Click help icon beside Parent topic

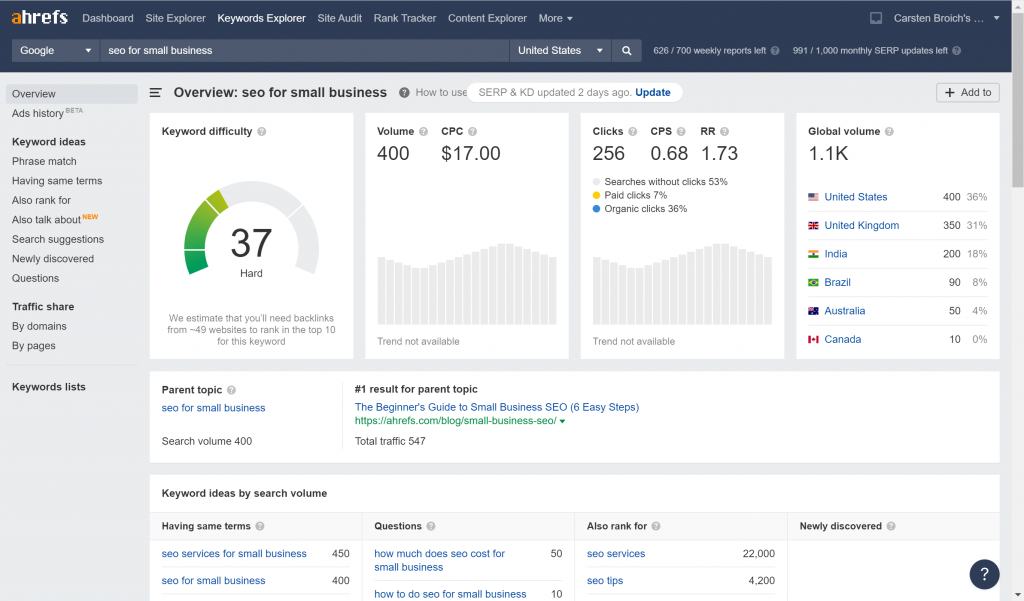[x=231, y=390]
